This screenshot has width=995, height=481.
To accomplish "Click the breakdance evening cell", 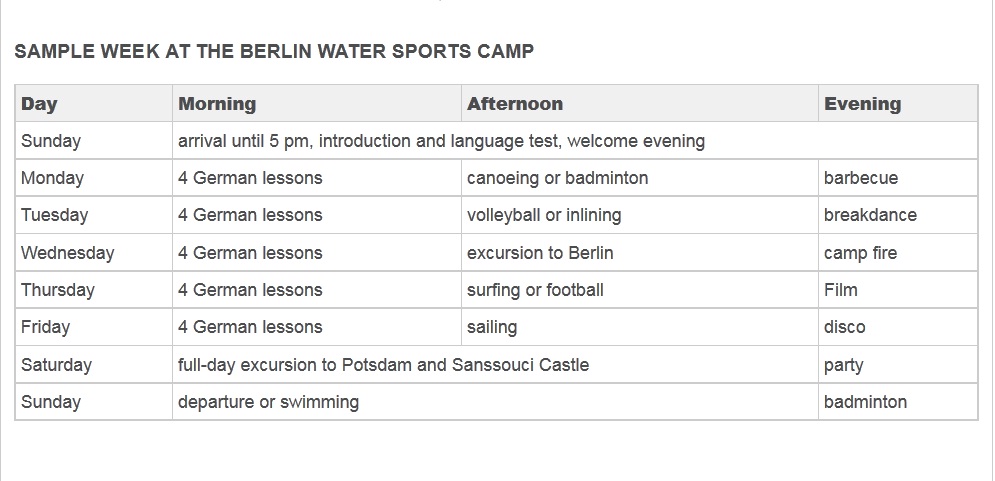I will (898, 215).
